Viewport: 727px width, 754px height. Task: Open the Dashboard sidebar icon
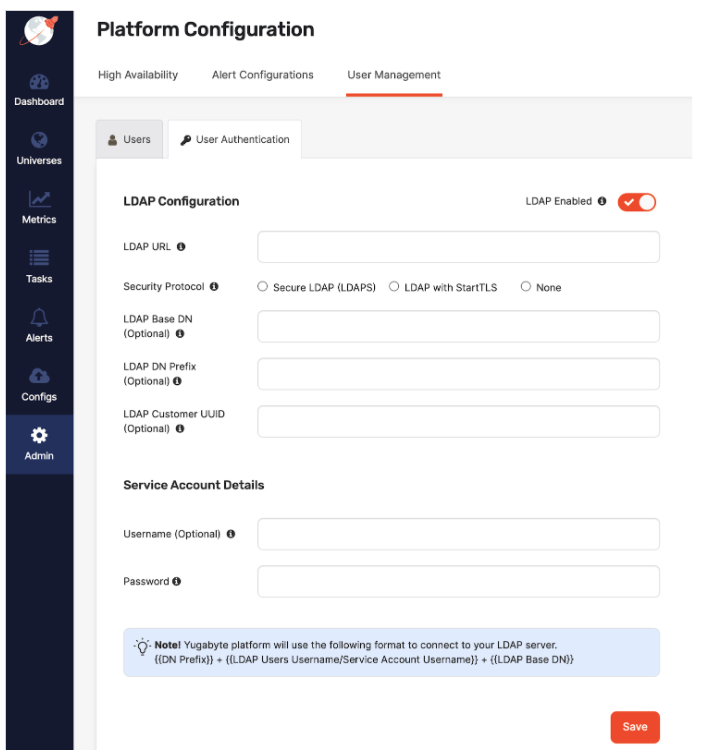39,82
